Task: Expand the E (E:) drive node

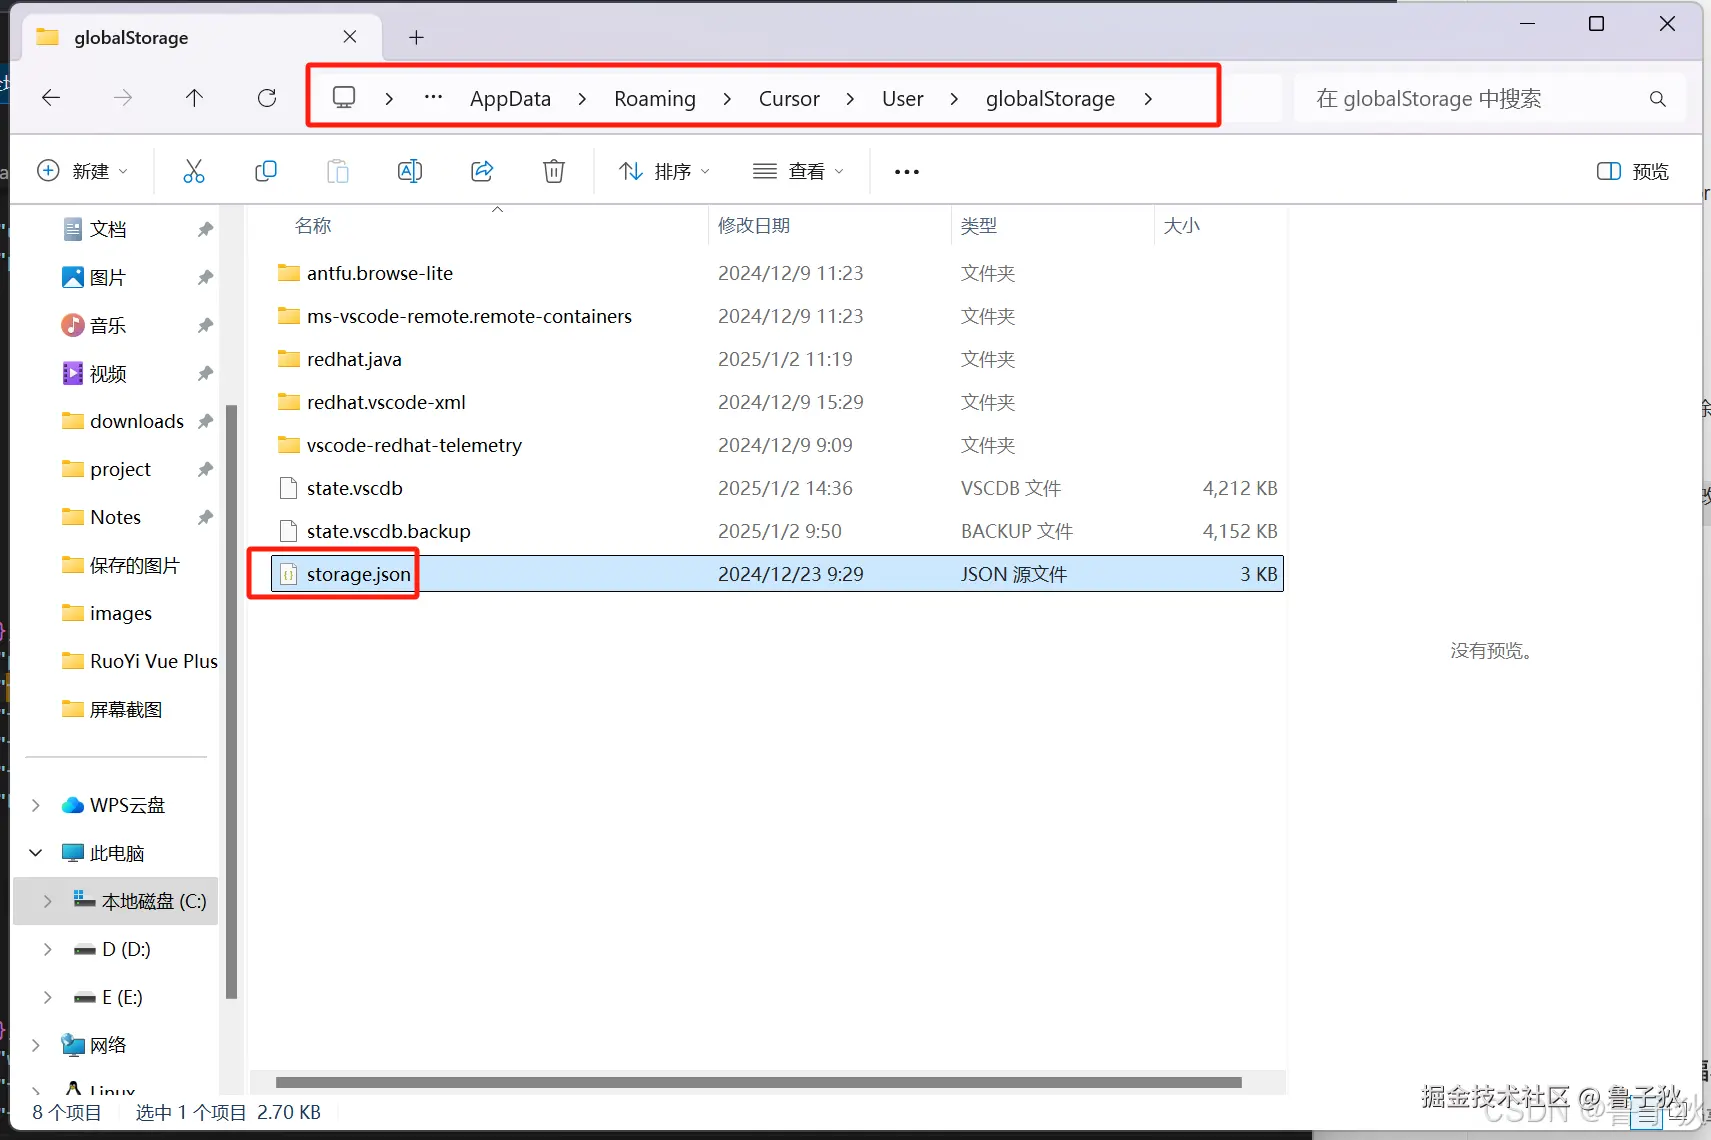Action: pos(48,997)
